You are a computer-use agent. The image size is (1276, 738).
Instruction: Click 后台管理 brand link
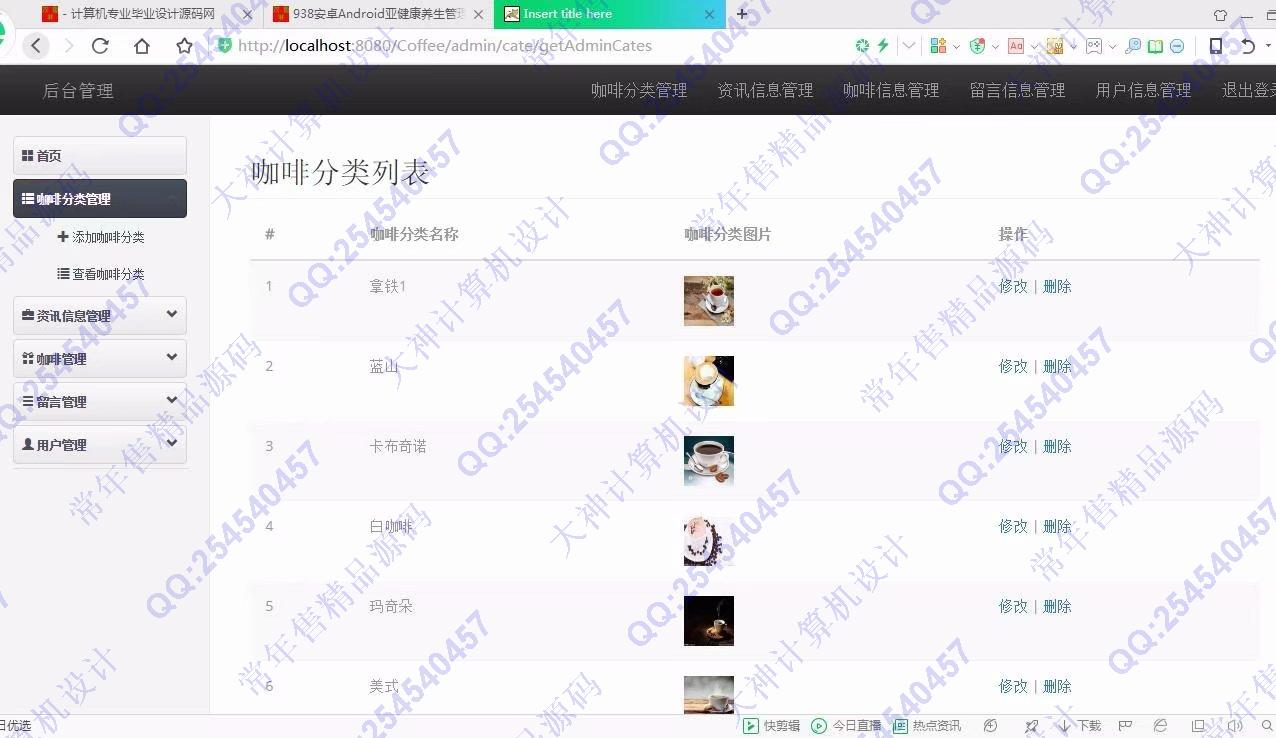tap(78, 91)
